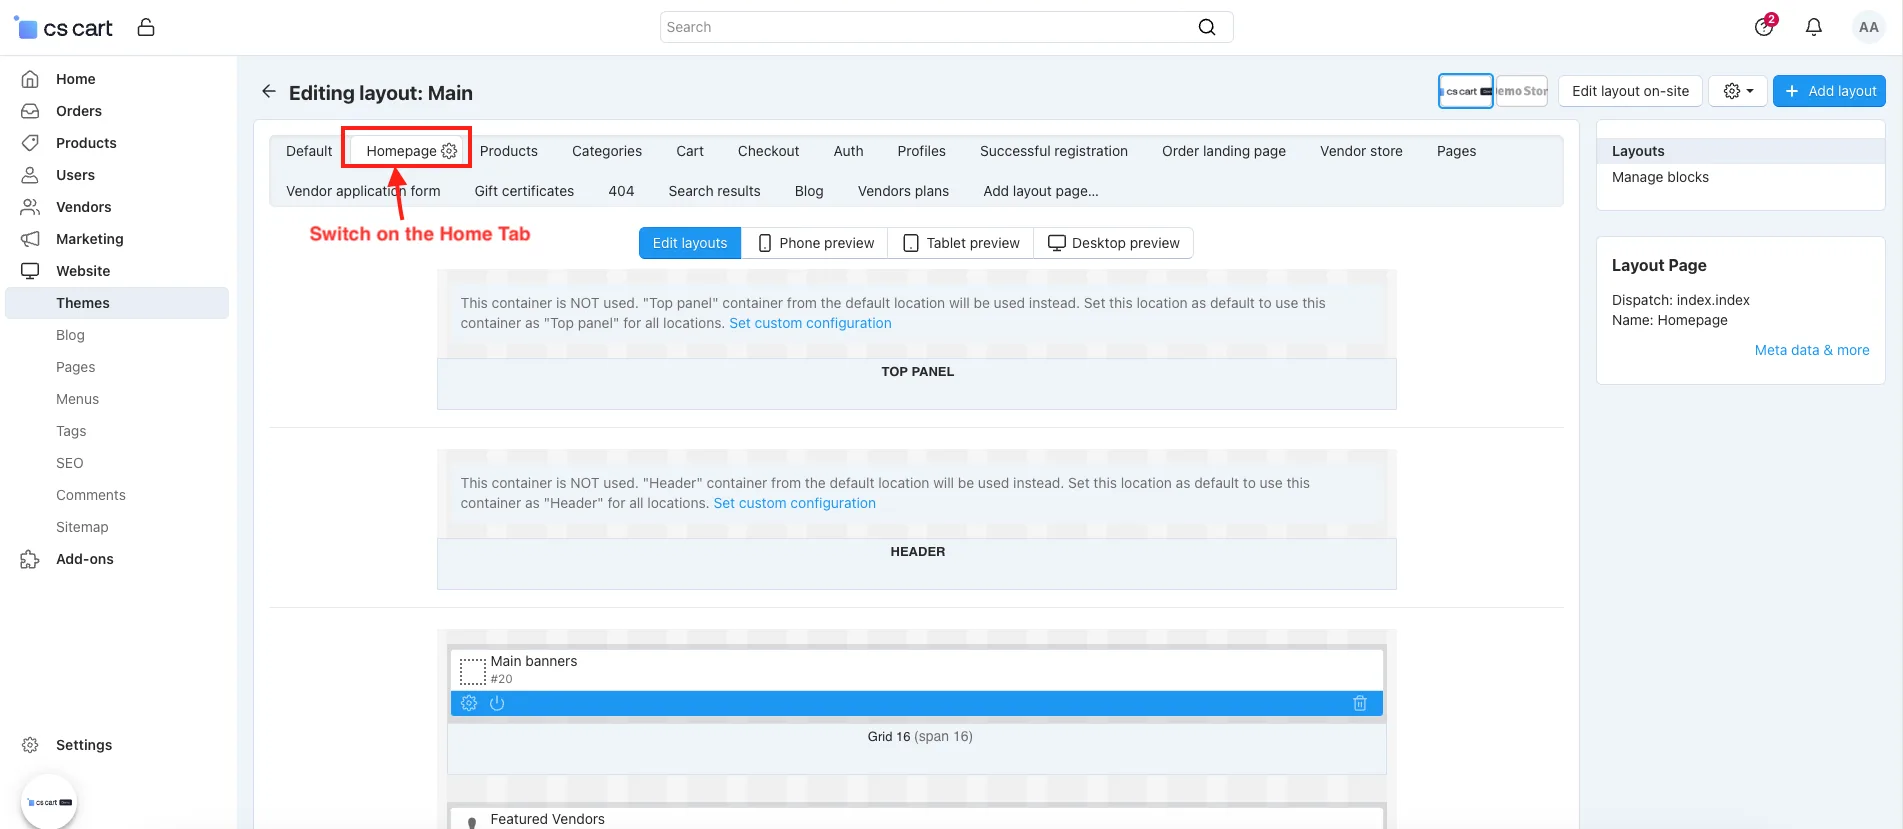1903x829 pixels.
Task: Open the AA user account menu
Action: 1868,27
